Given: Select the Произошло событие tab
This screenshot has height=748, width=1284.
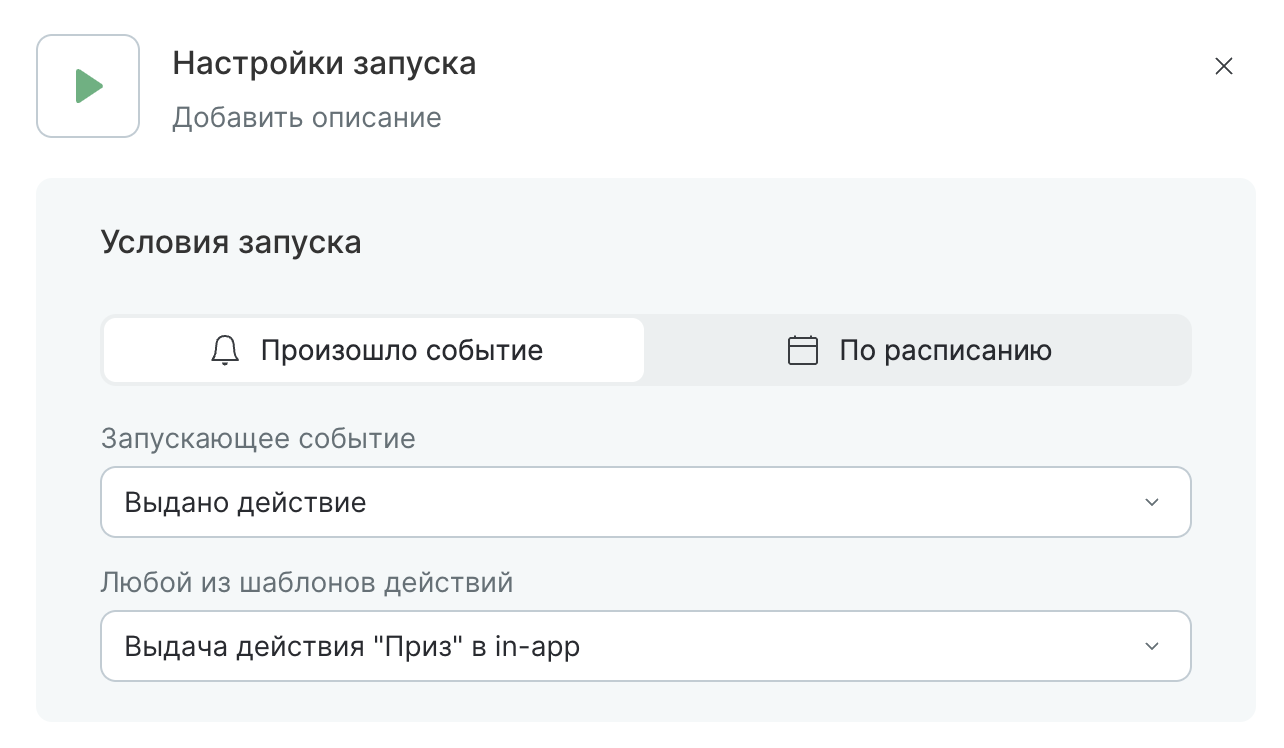Looking at the screenshot, I should [x=374, y=351].
